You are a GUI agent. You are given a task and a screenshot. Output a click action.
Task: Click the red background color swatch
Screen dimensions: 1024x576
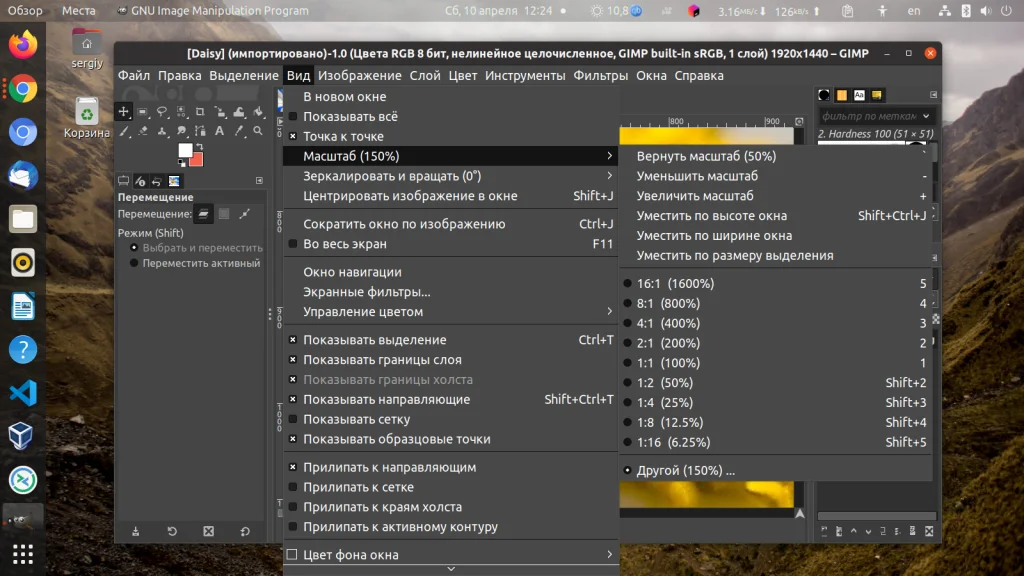click(x=198, y=160)
